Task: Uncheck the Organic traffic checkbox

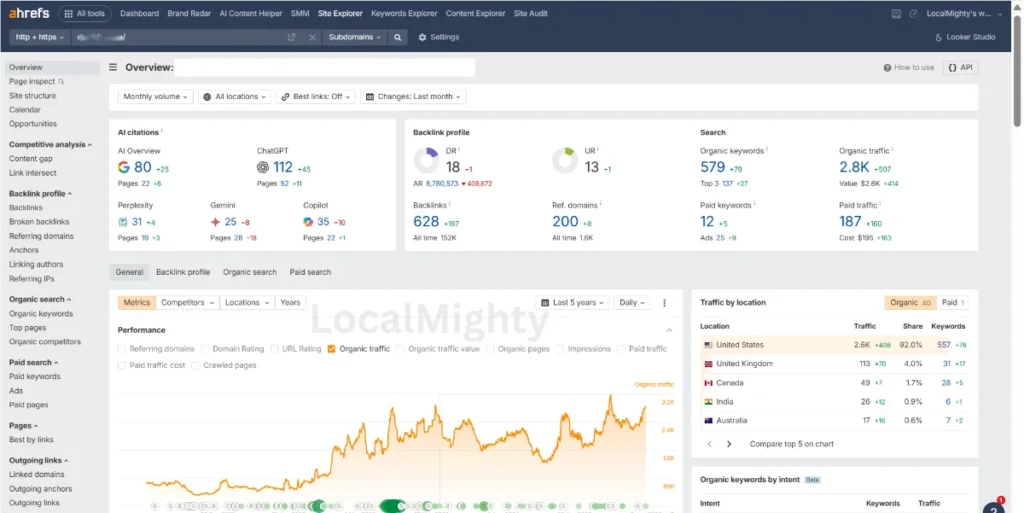Action: [x=332, y=349]
